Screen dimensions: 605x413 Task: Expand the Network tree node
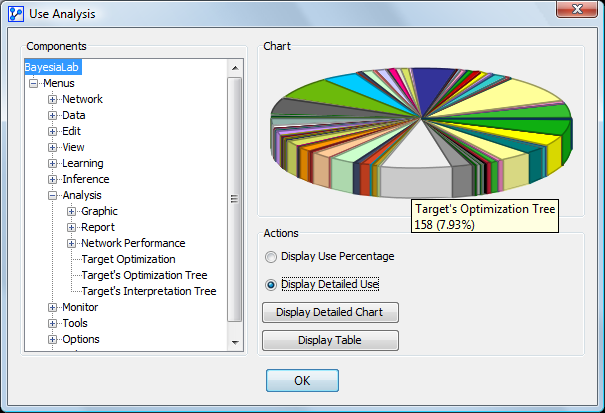[53, 99]
